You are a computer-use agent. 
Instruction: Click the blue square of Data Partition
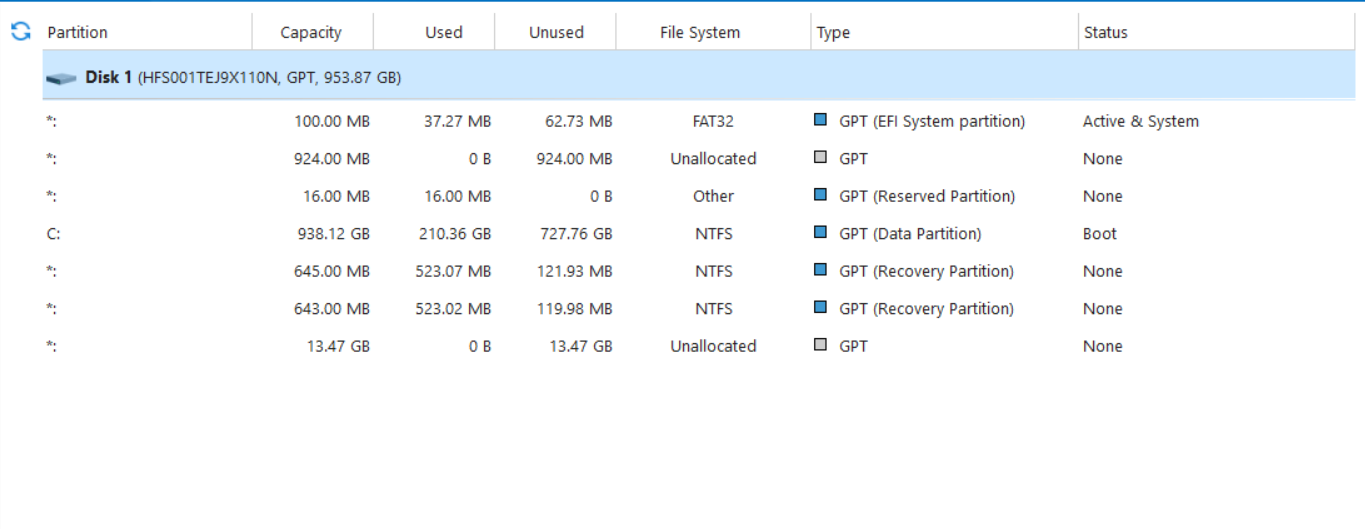coord(821,233)
